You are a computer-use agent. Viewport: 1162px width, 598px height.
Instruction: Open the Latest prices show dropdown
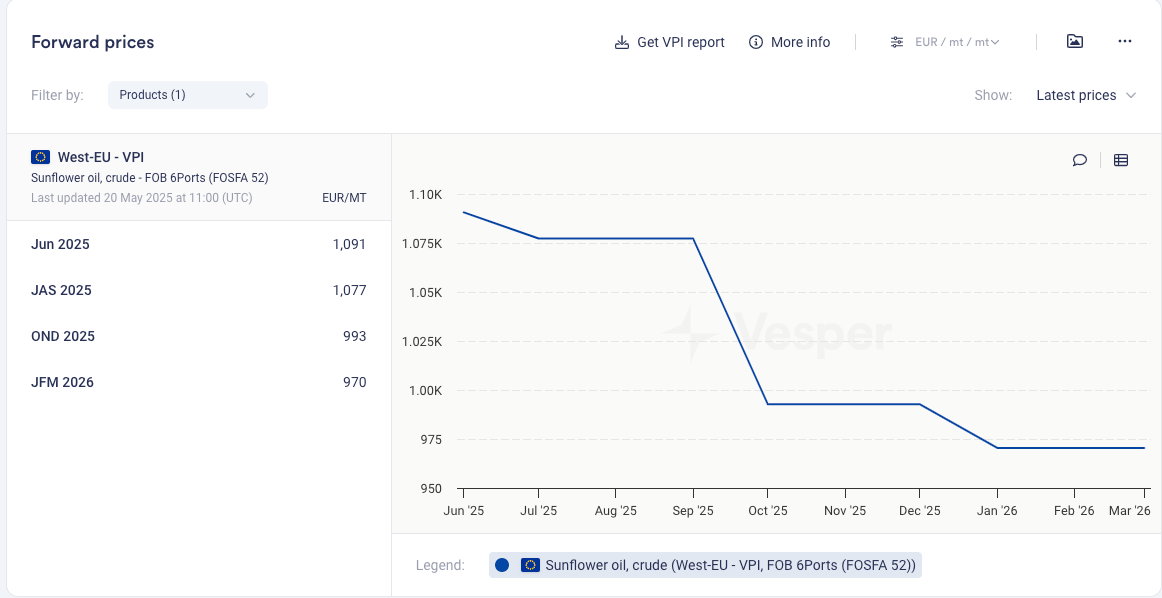coord(1086,95)
